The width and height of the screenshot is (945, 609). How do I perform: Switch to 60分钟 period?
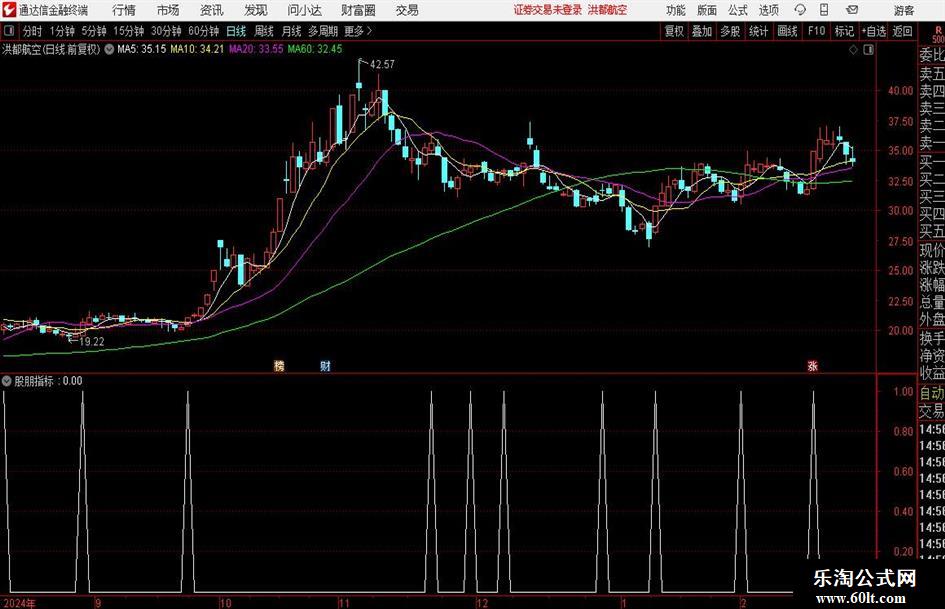click(204, 31)
